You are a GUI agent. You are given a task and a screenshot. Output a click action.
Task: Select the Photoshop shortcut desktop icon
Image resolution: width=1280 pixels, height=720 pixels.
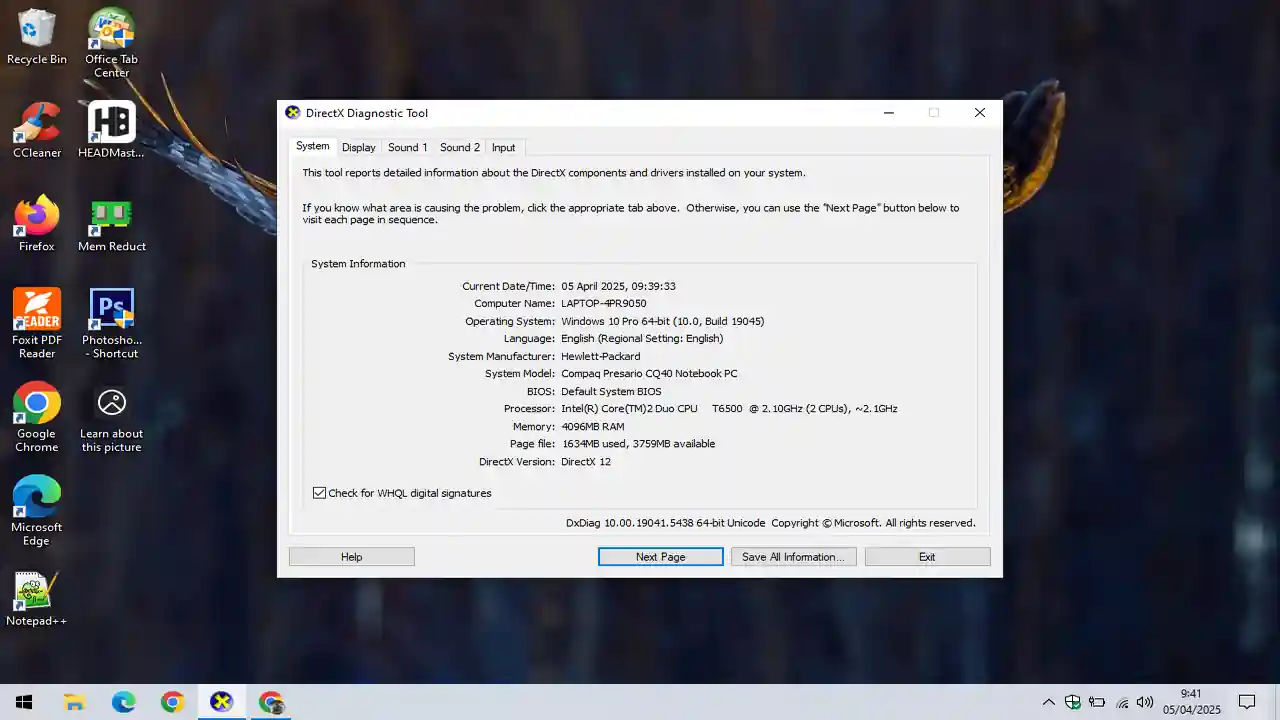(x=112, y=323)
